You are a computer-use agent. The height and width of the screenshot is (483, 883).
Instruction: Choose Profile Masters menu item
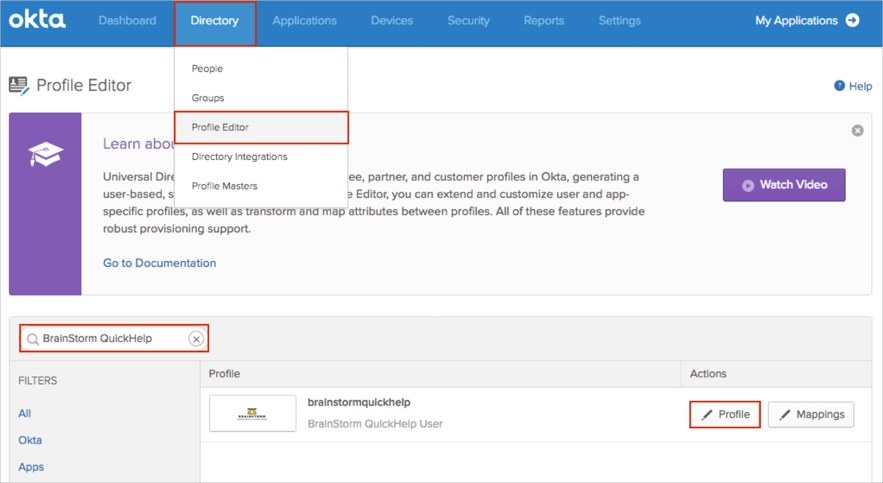(225, 186)
